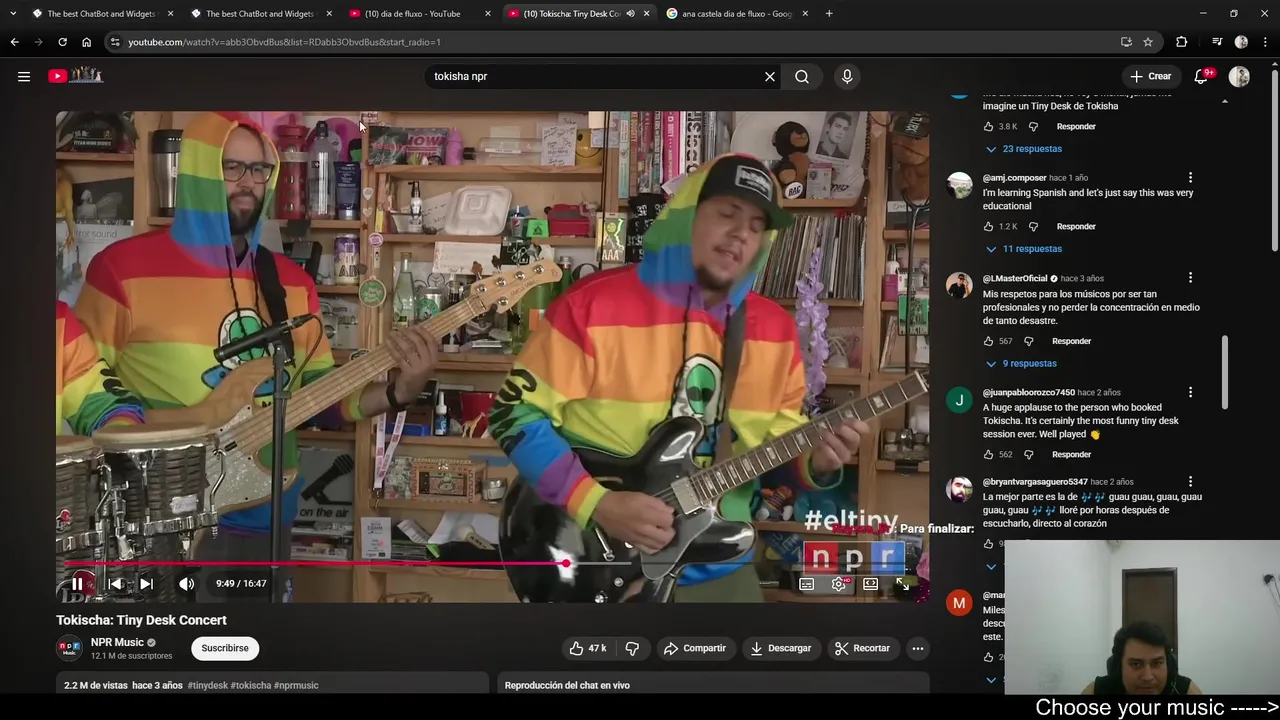1280x720 pixels.
Task: Open a new browser tab
Action: (x=829, y=14)
